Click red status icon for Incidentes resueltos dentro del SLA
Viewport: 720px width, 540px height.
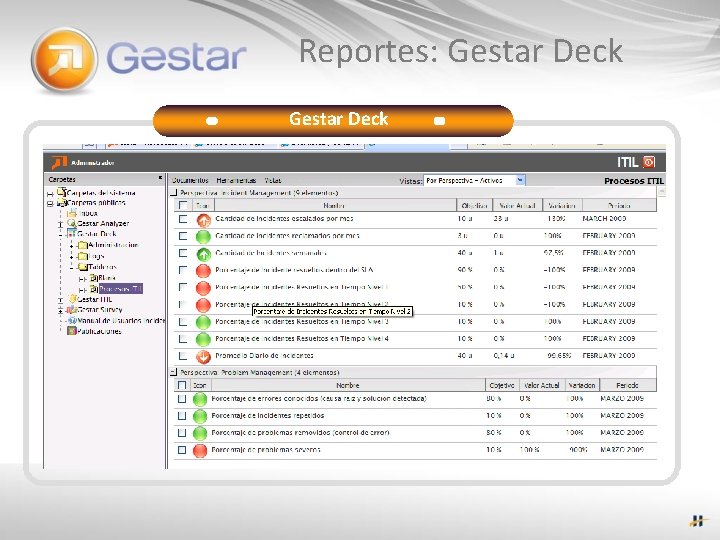(x=203, y=271)
